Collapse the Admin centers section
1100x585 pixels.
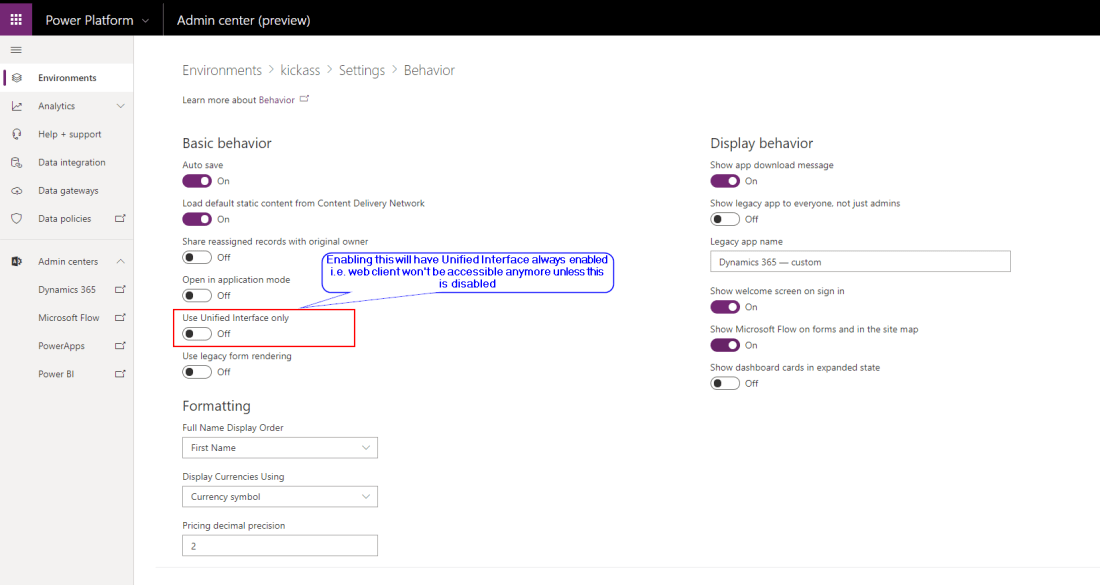click(x=120, y=262)
